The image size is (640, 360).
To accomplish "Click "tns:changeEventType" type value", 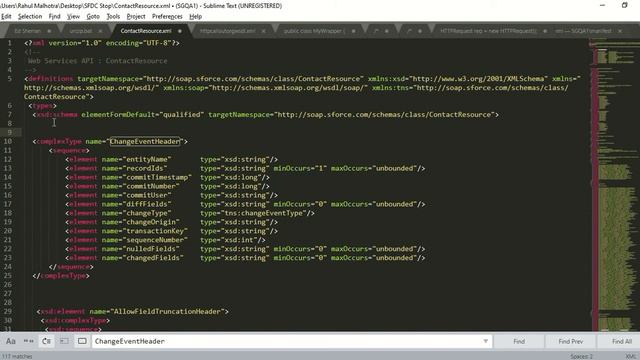I will (263, 213).
